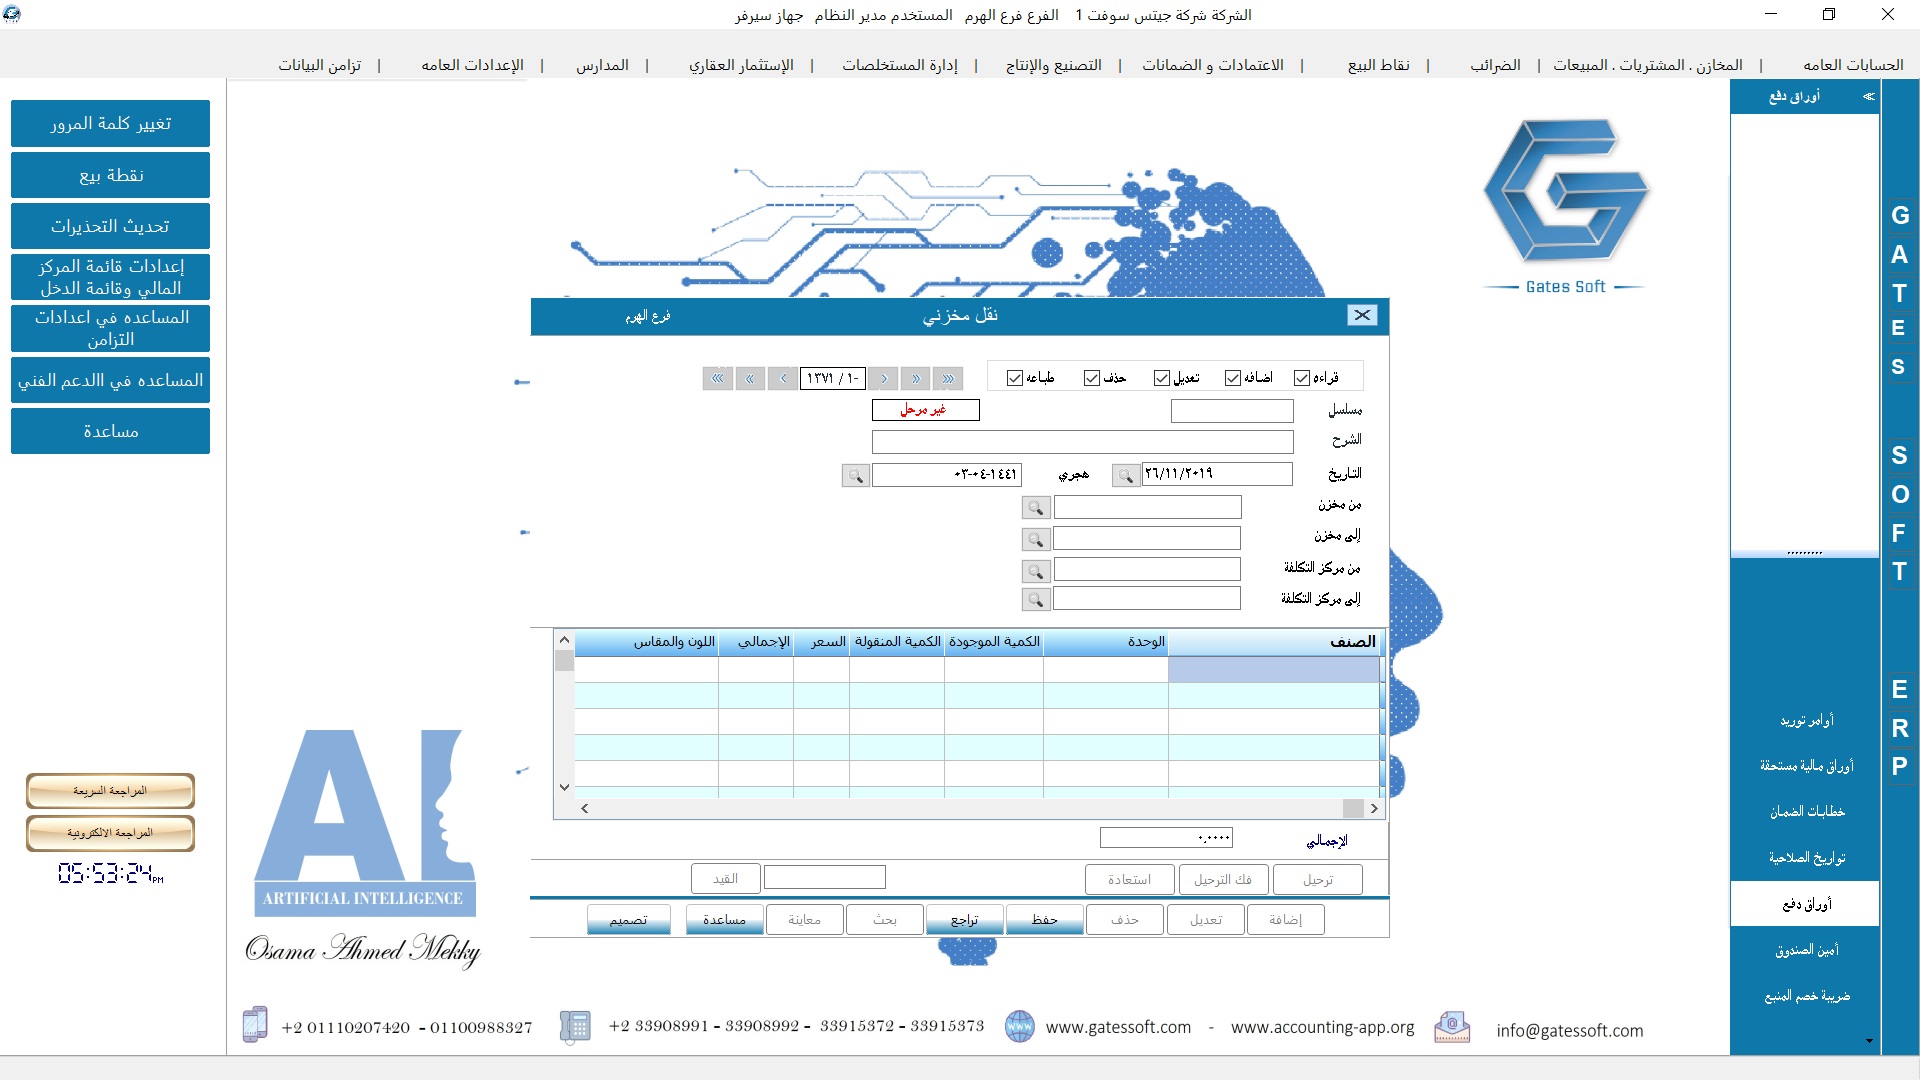
Task: Select أوامر توريد in right panel
Action: [x=1806, y=720]
